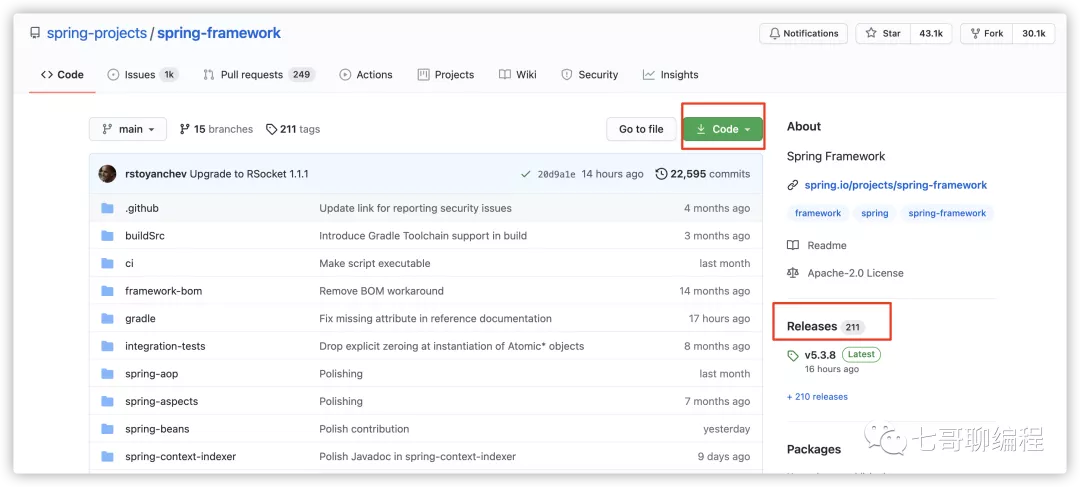The height and width of the screenshot is (487, 1080).
Task: Click the license scale icon
Action: (x=793, y=273)
